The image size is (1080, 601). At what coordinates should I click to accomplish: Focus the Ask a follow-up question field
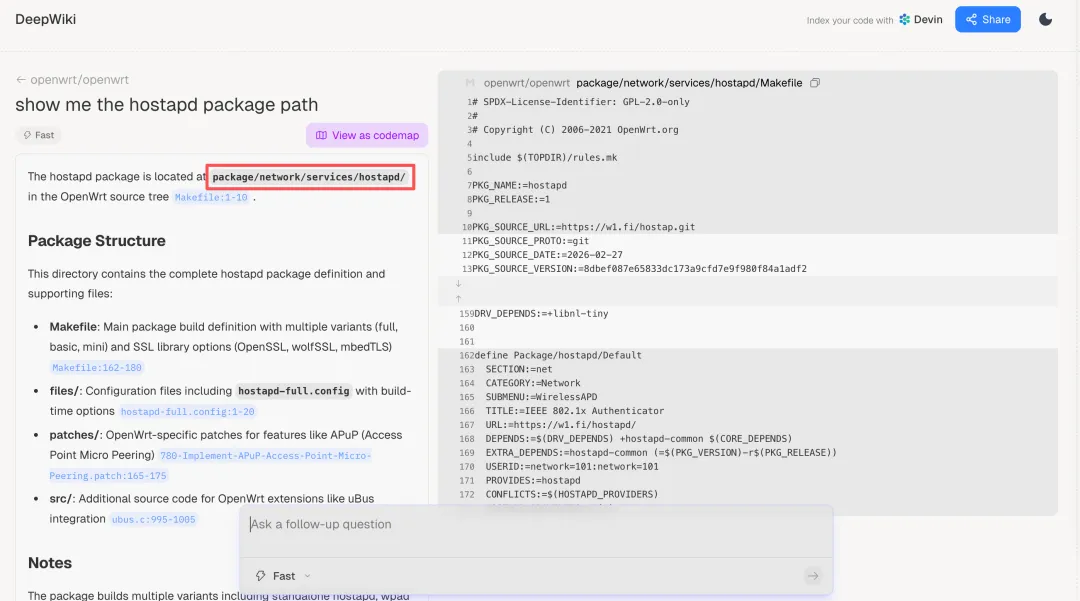click(536, 525)
